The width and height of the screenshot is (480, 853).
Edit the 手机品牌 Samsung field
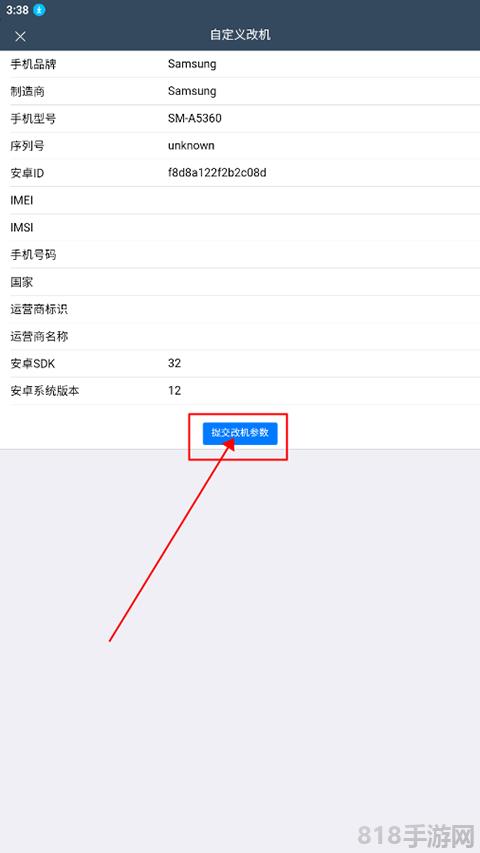[323, 64]
